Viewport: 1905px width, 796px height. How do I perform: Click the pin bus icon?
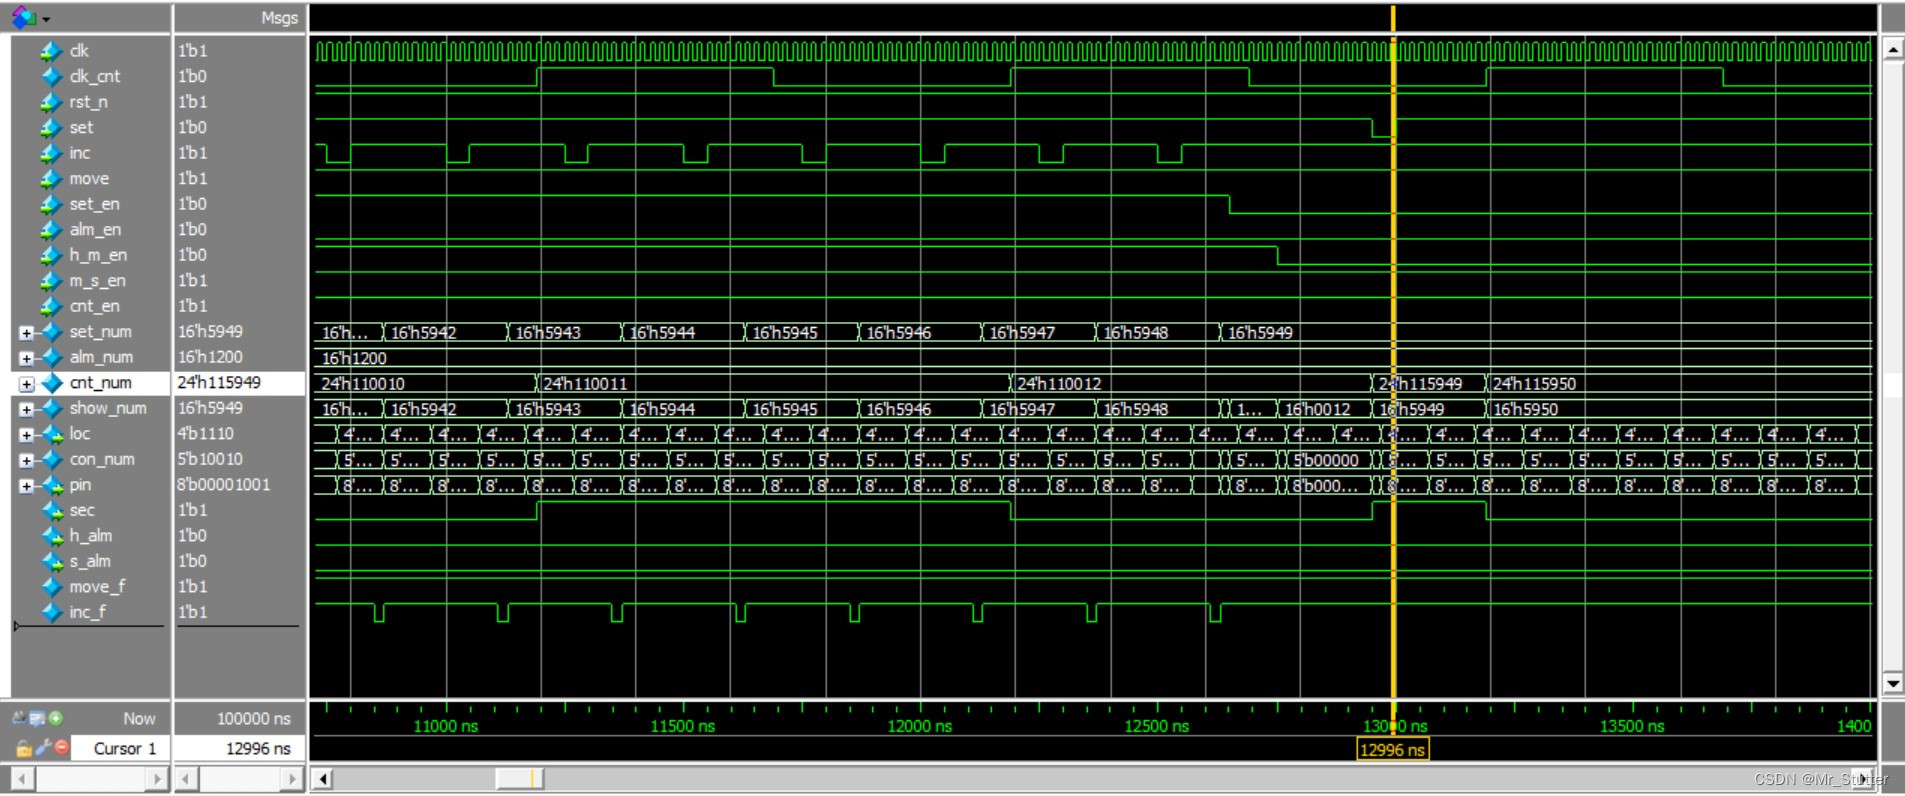(51, 485)
